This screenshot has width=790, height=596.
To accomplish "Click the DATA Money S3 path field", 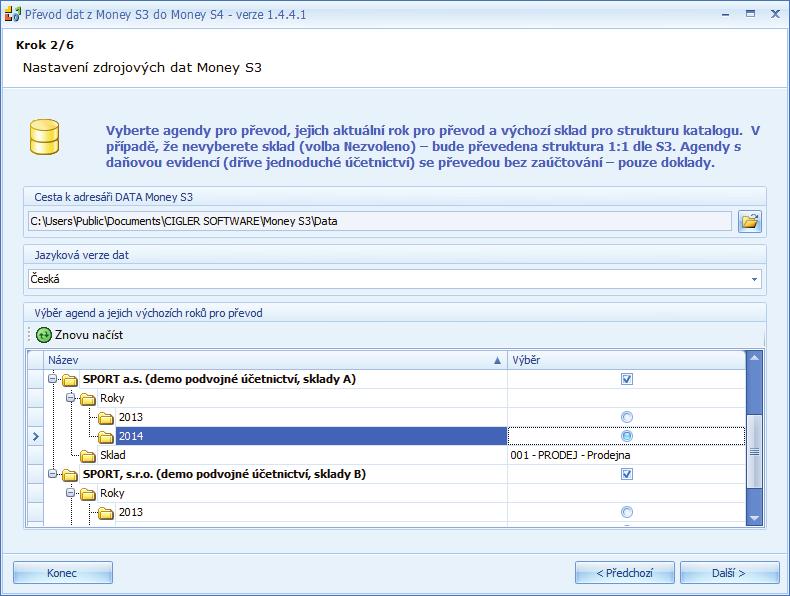I will [x=380, y=221].
